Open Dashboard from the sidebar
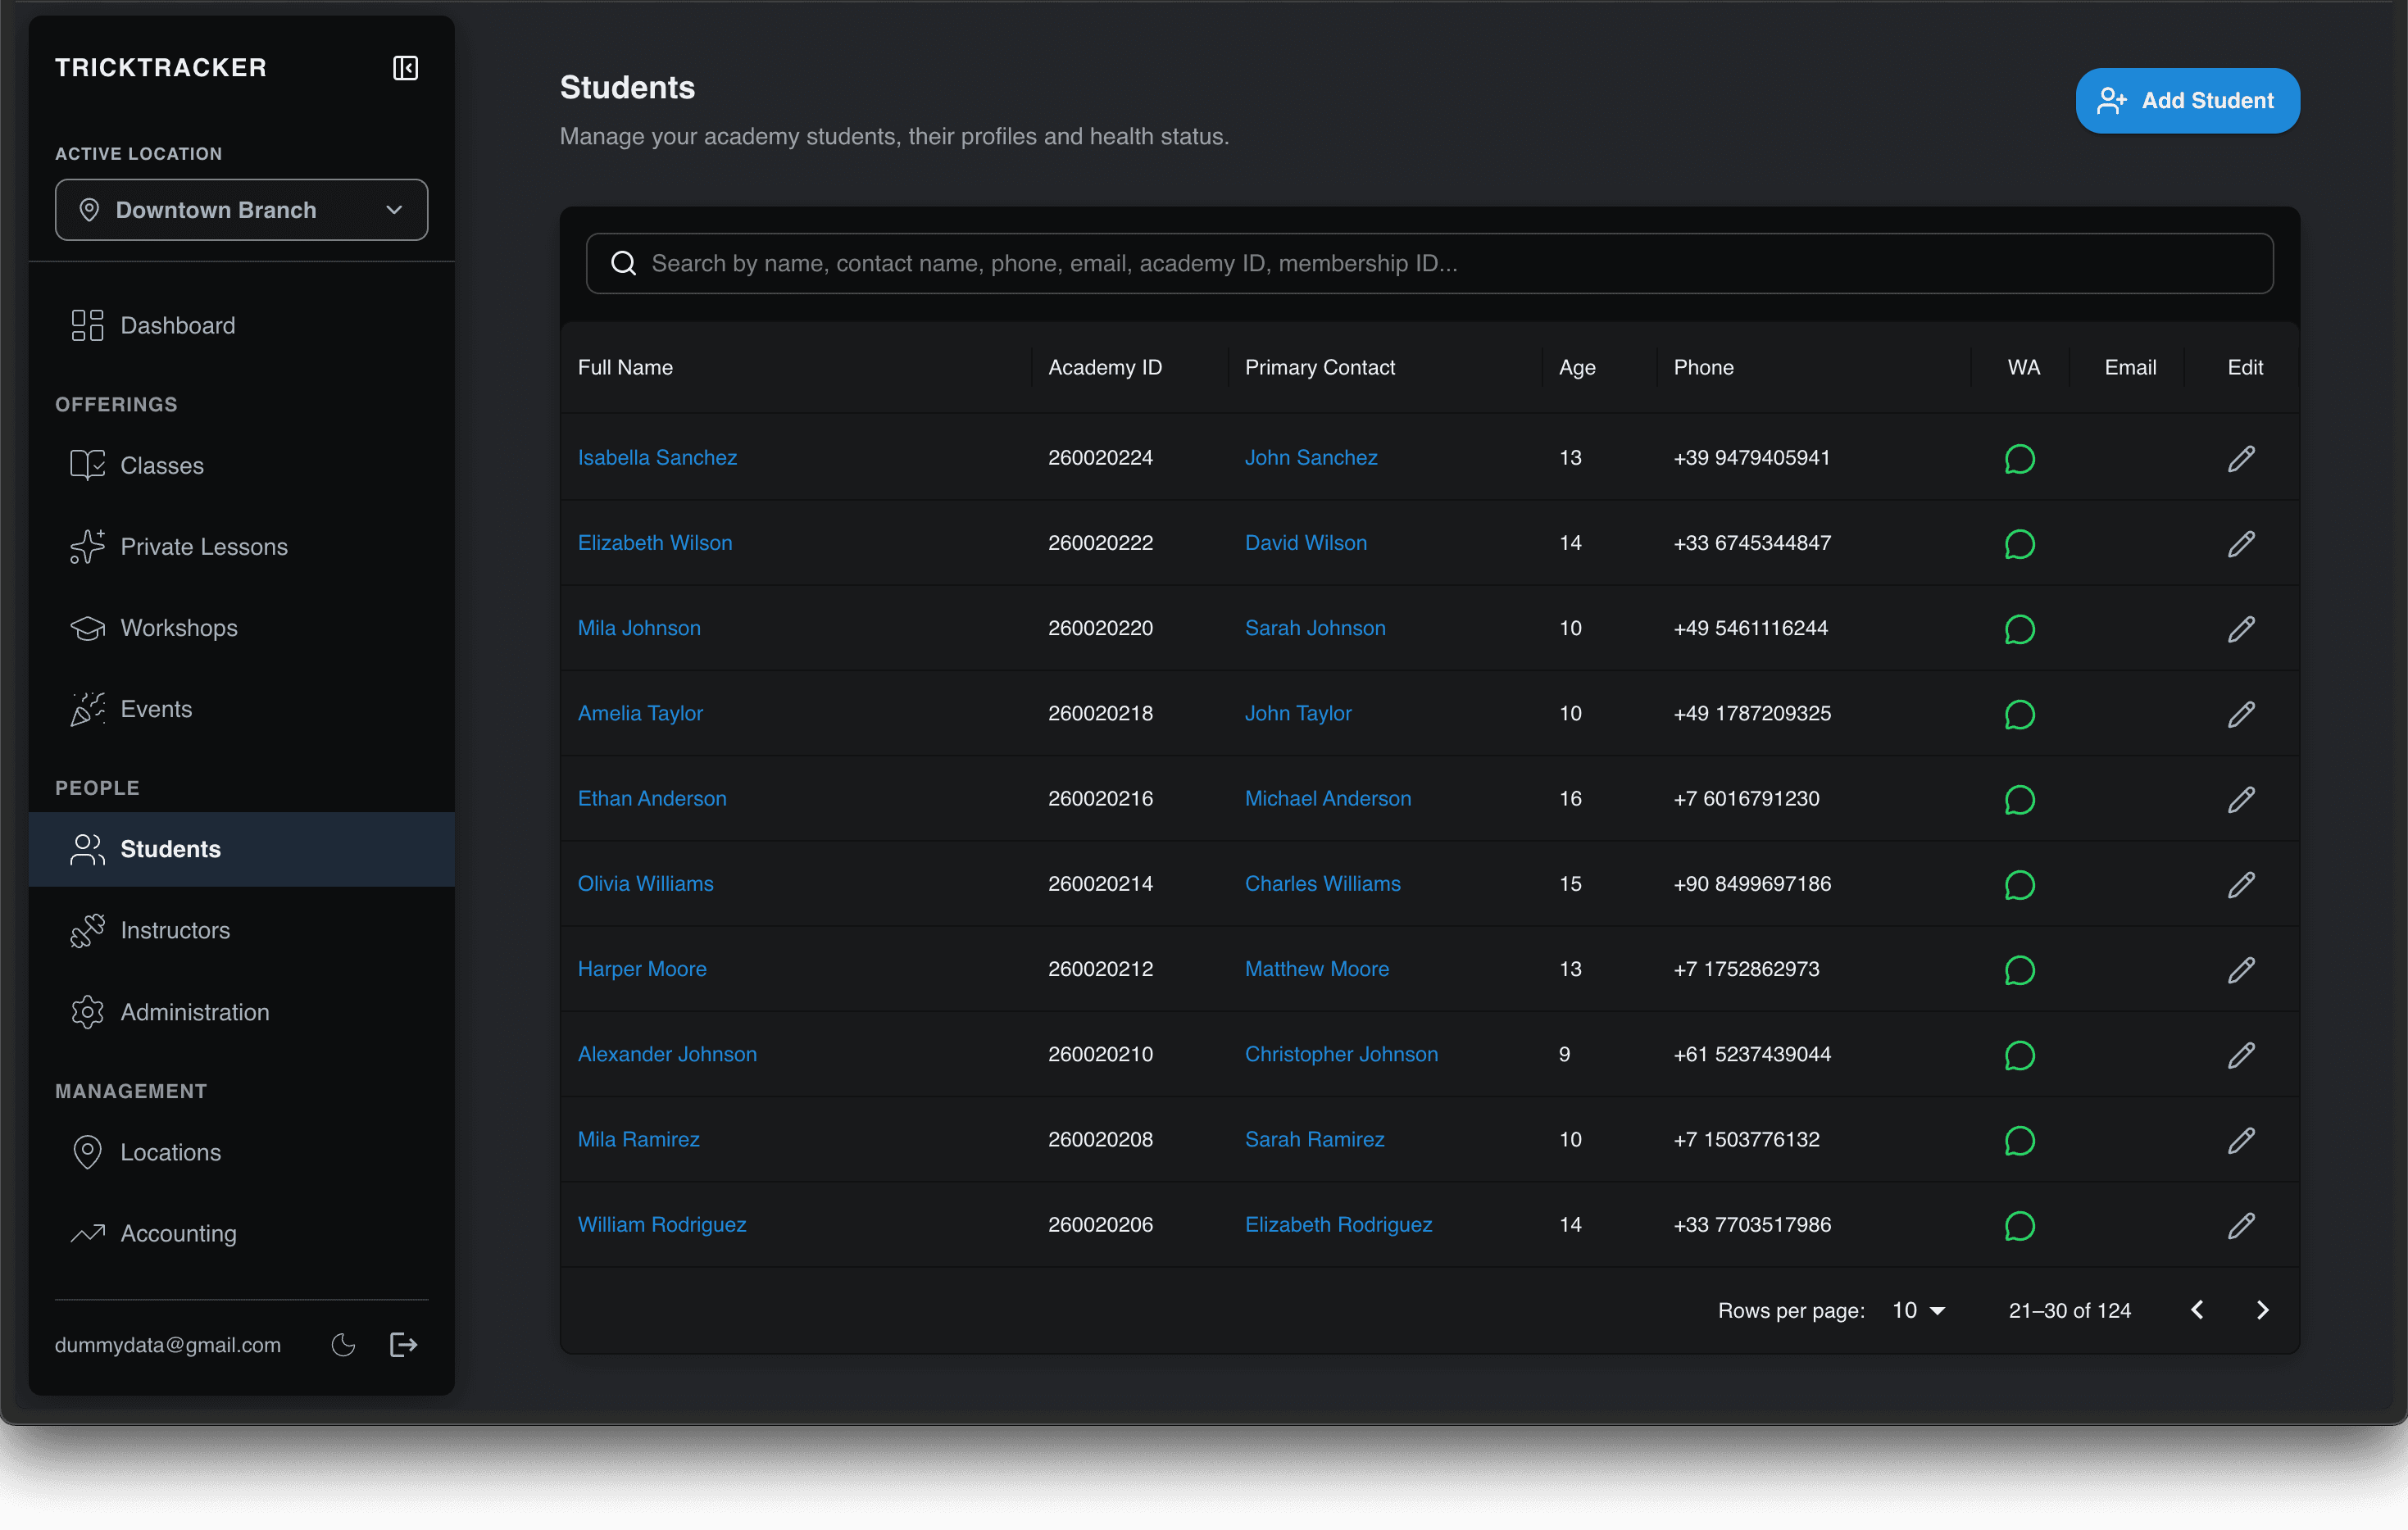The width and height of the screenshot is (2408, 1530). [x=241, y=326]
